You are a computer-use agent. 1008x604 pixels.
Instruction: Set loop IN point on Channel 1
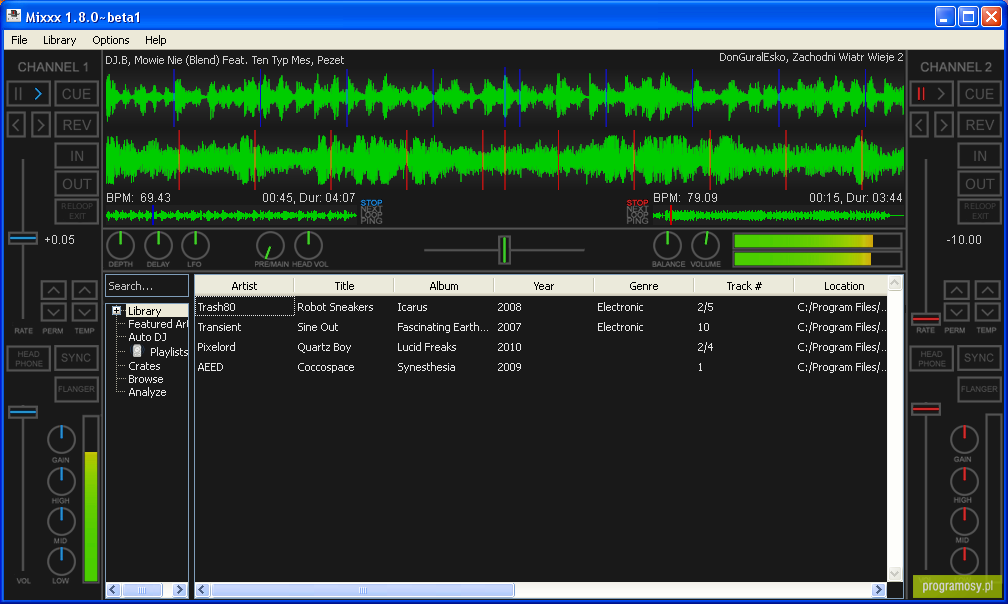[76, 156]
